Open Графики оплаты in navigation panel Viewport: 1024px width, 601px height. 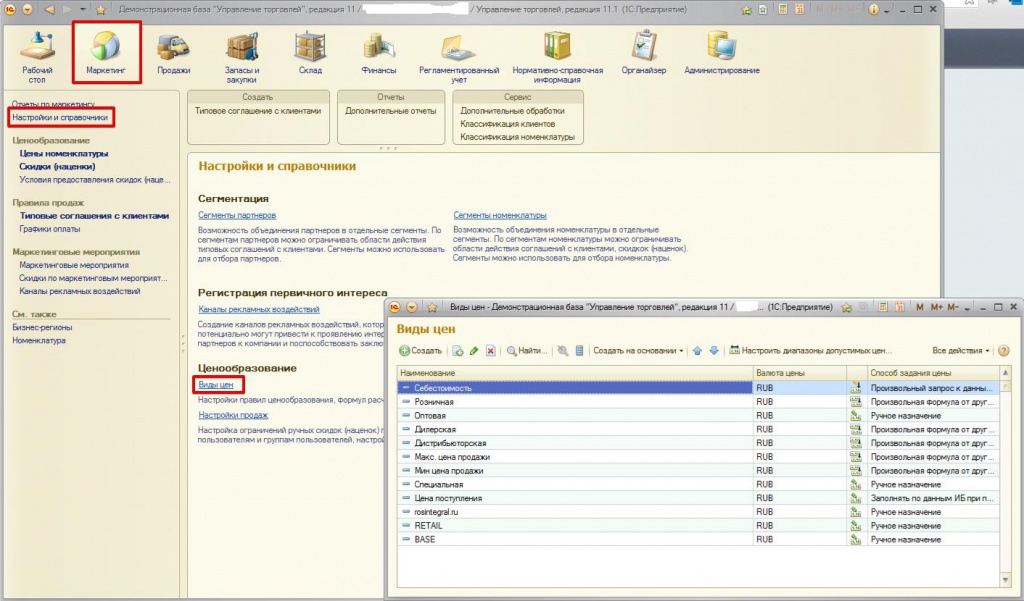coord(50,229)
